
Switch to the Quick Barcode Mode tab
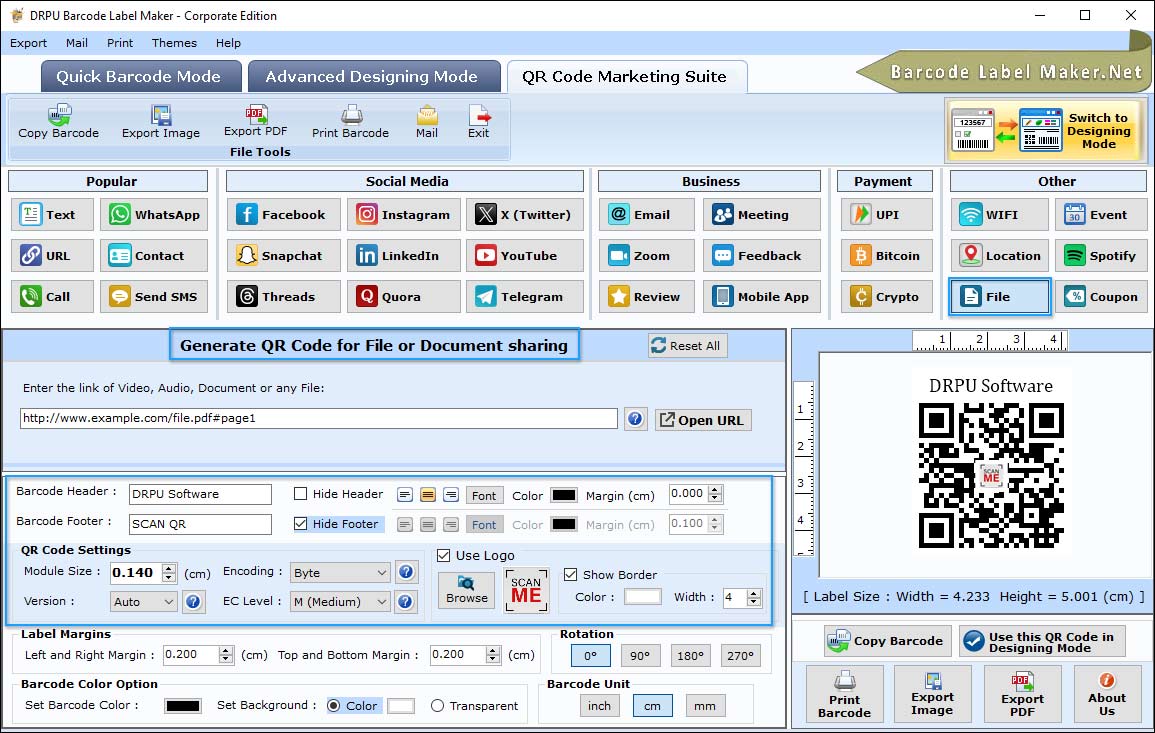point(141,77)
